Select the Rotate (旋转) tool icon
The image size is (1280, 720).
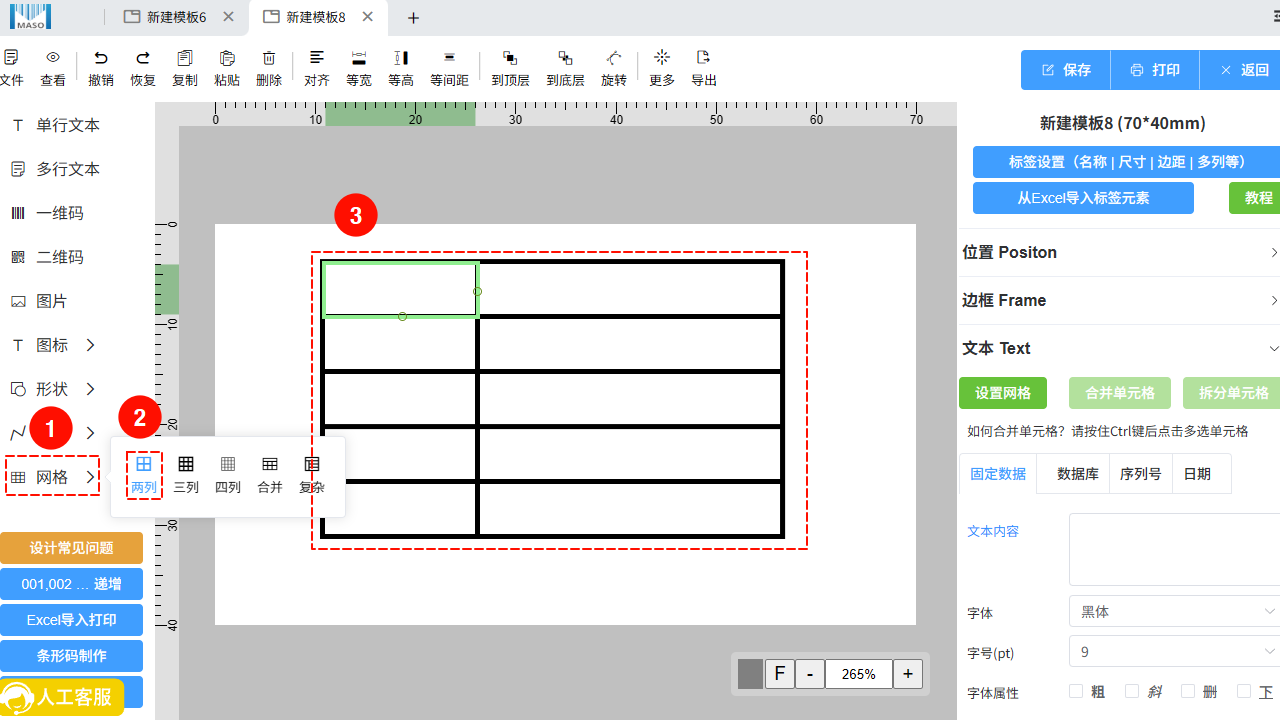[x=614, y=59]
